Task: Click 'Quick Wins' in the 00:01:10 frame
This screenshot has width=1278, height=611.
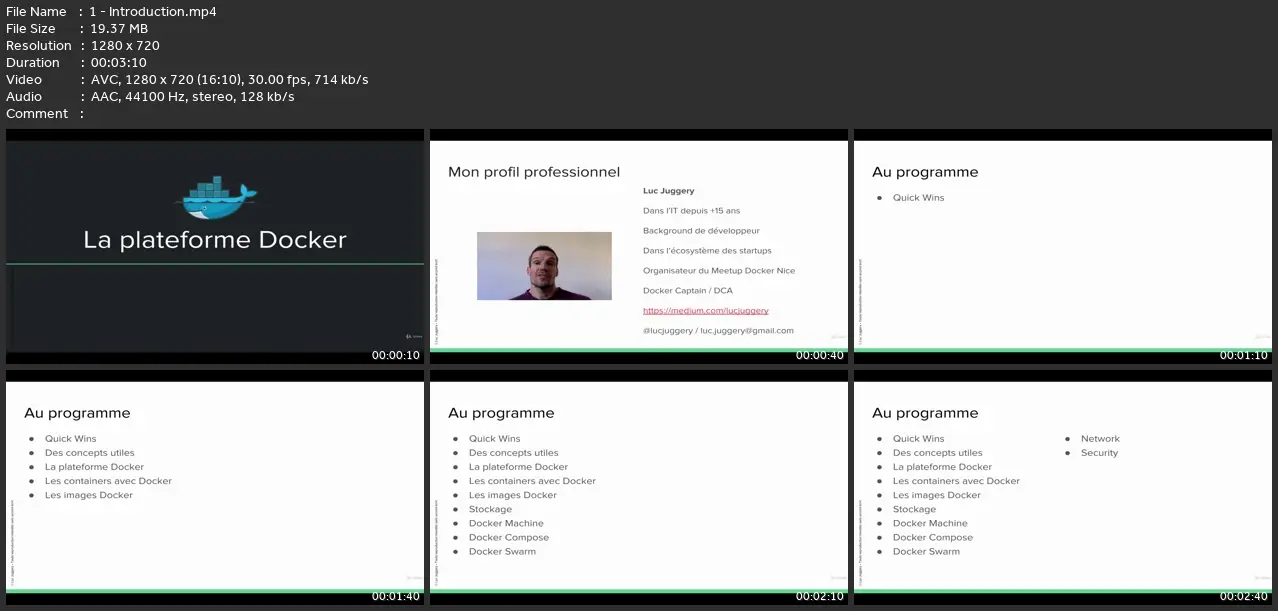Action: 919,198
